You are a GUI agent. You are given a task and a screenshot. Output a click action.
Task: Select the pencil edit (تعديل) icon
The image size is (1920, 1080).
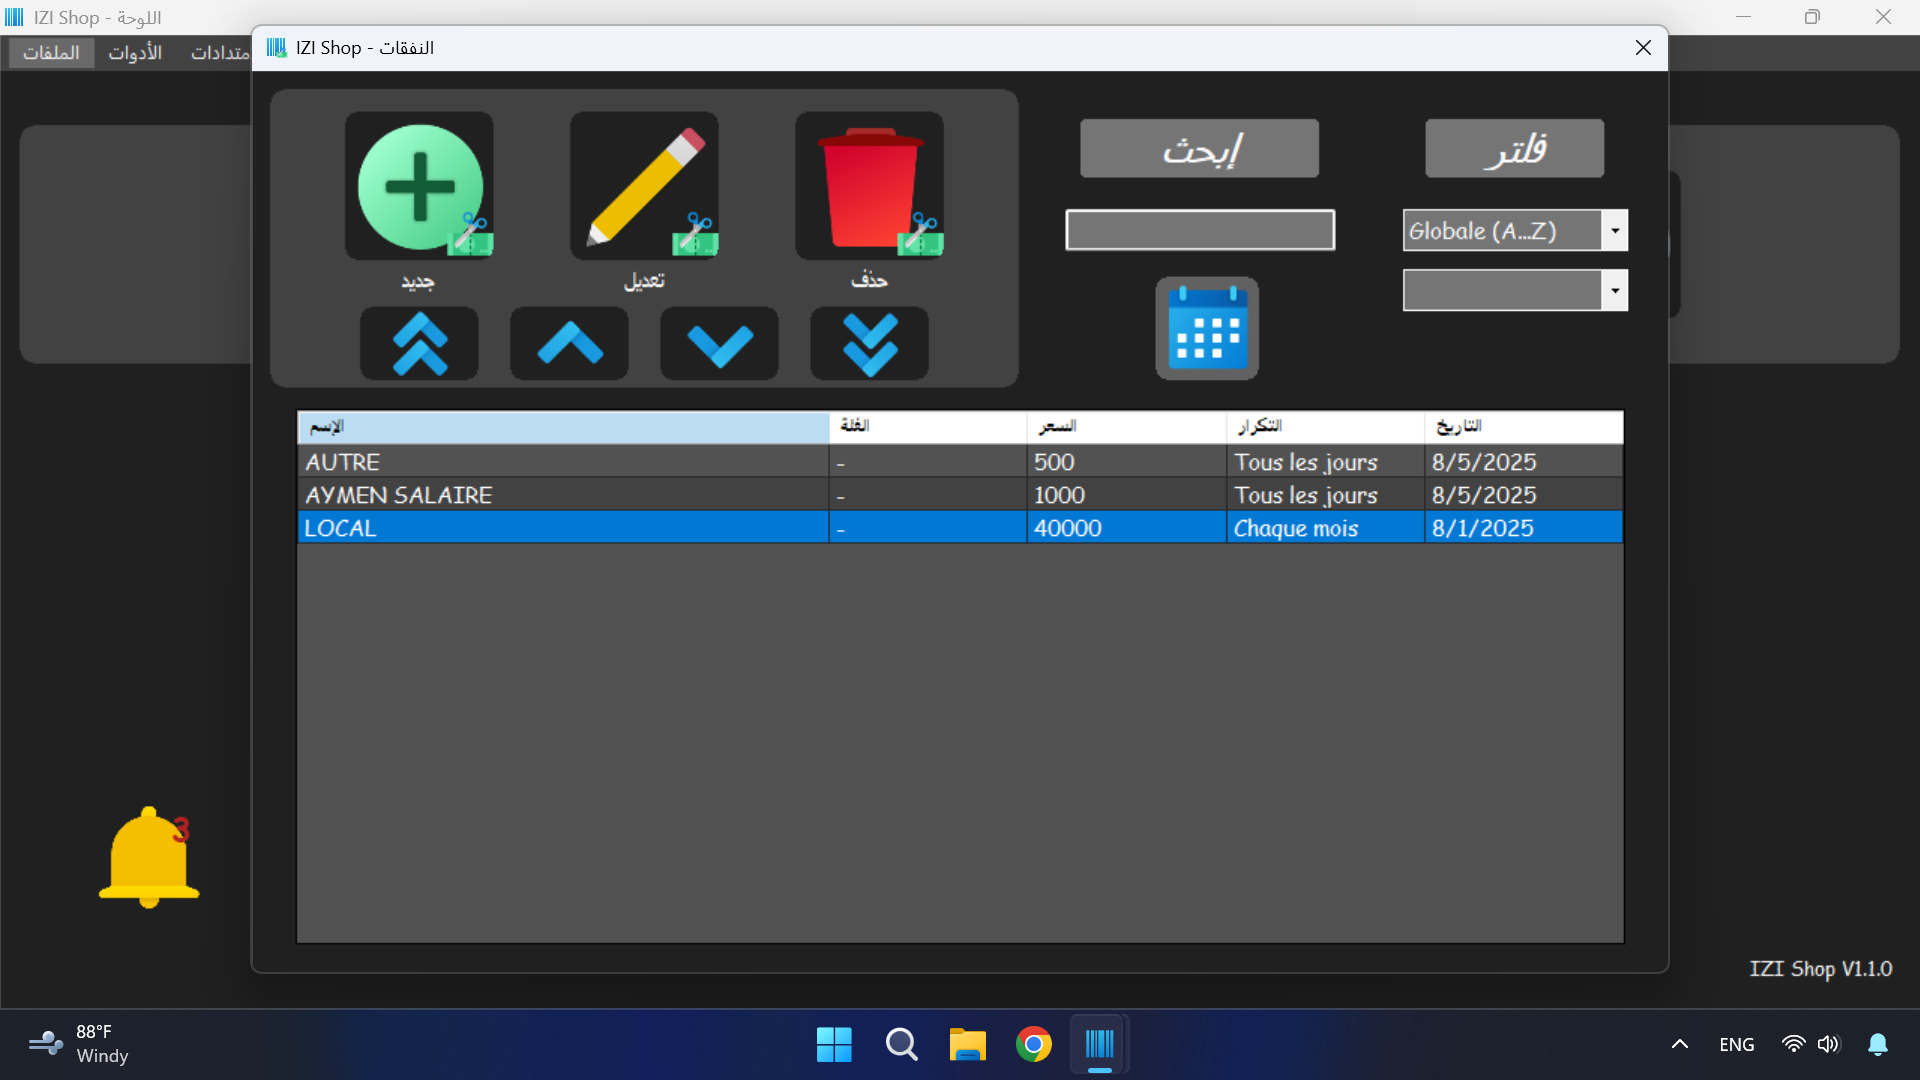click(643, 185)
